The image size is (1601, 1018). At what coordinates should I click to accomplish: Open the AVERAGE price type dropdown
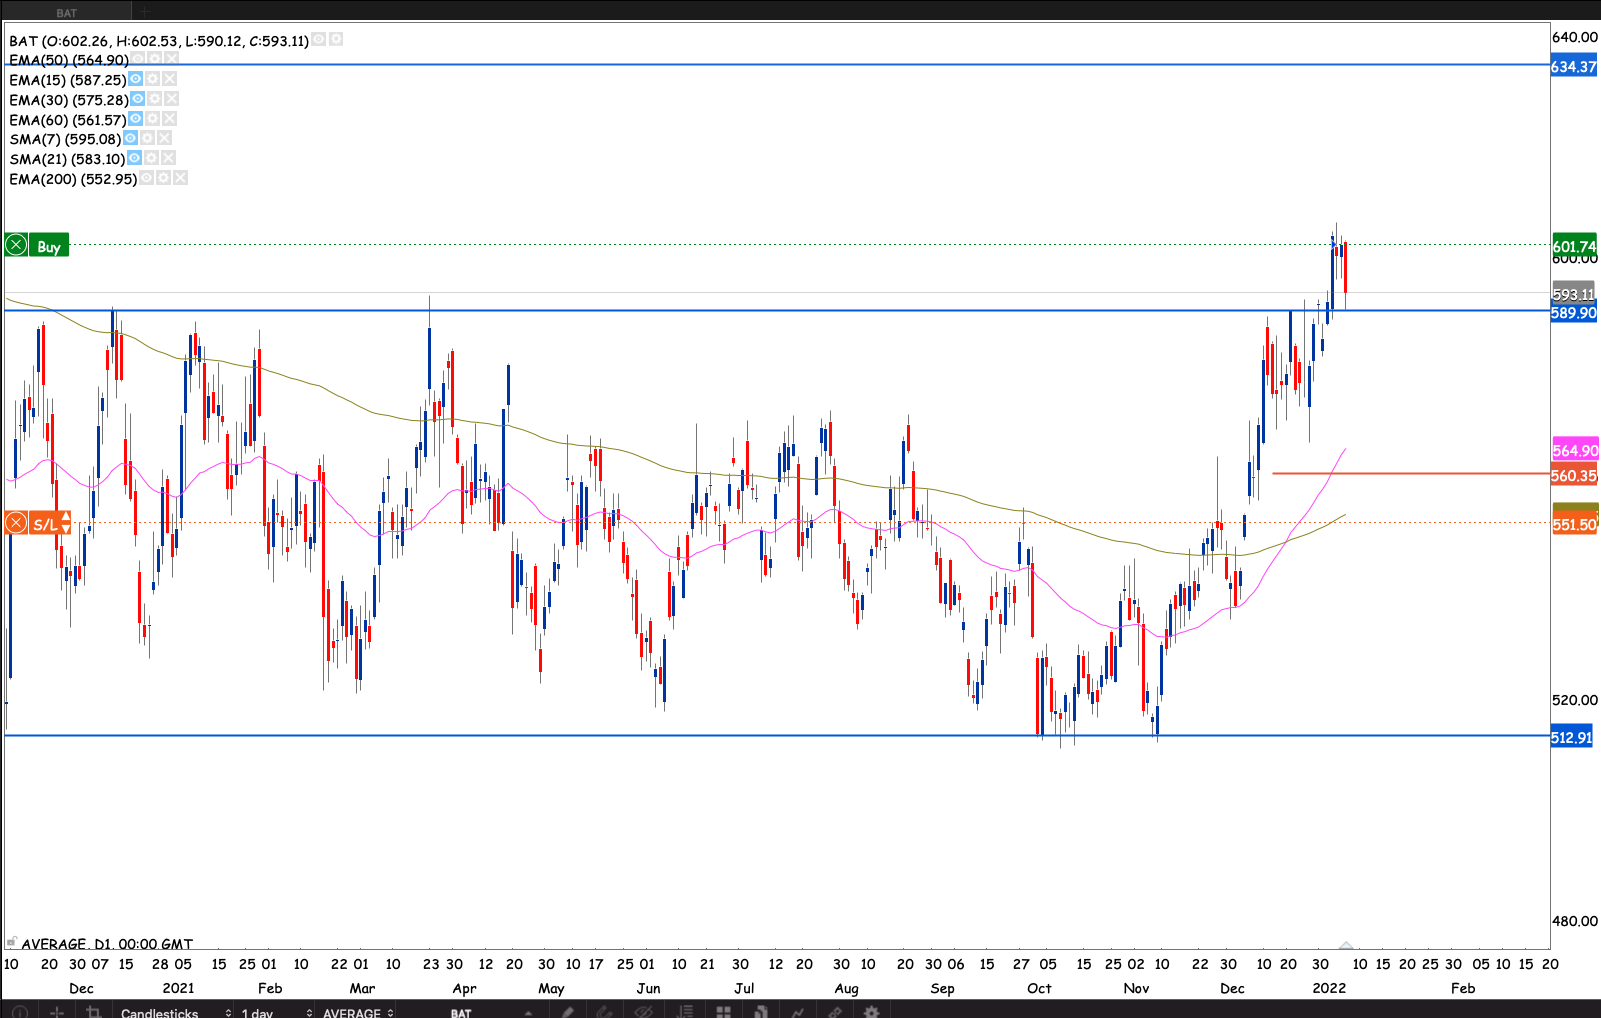(x=357, y=1012)
